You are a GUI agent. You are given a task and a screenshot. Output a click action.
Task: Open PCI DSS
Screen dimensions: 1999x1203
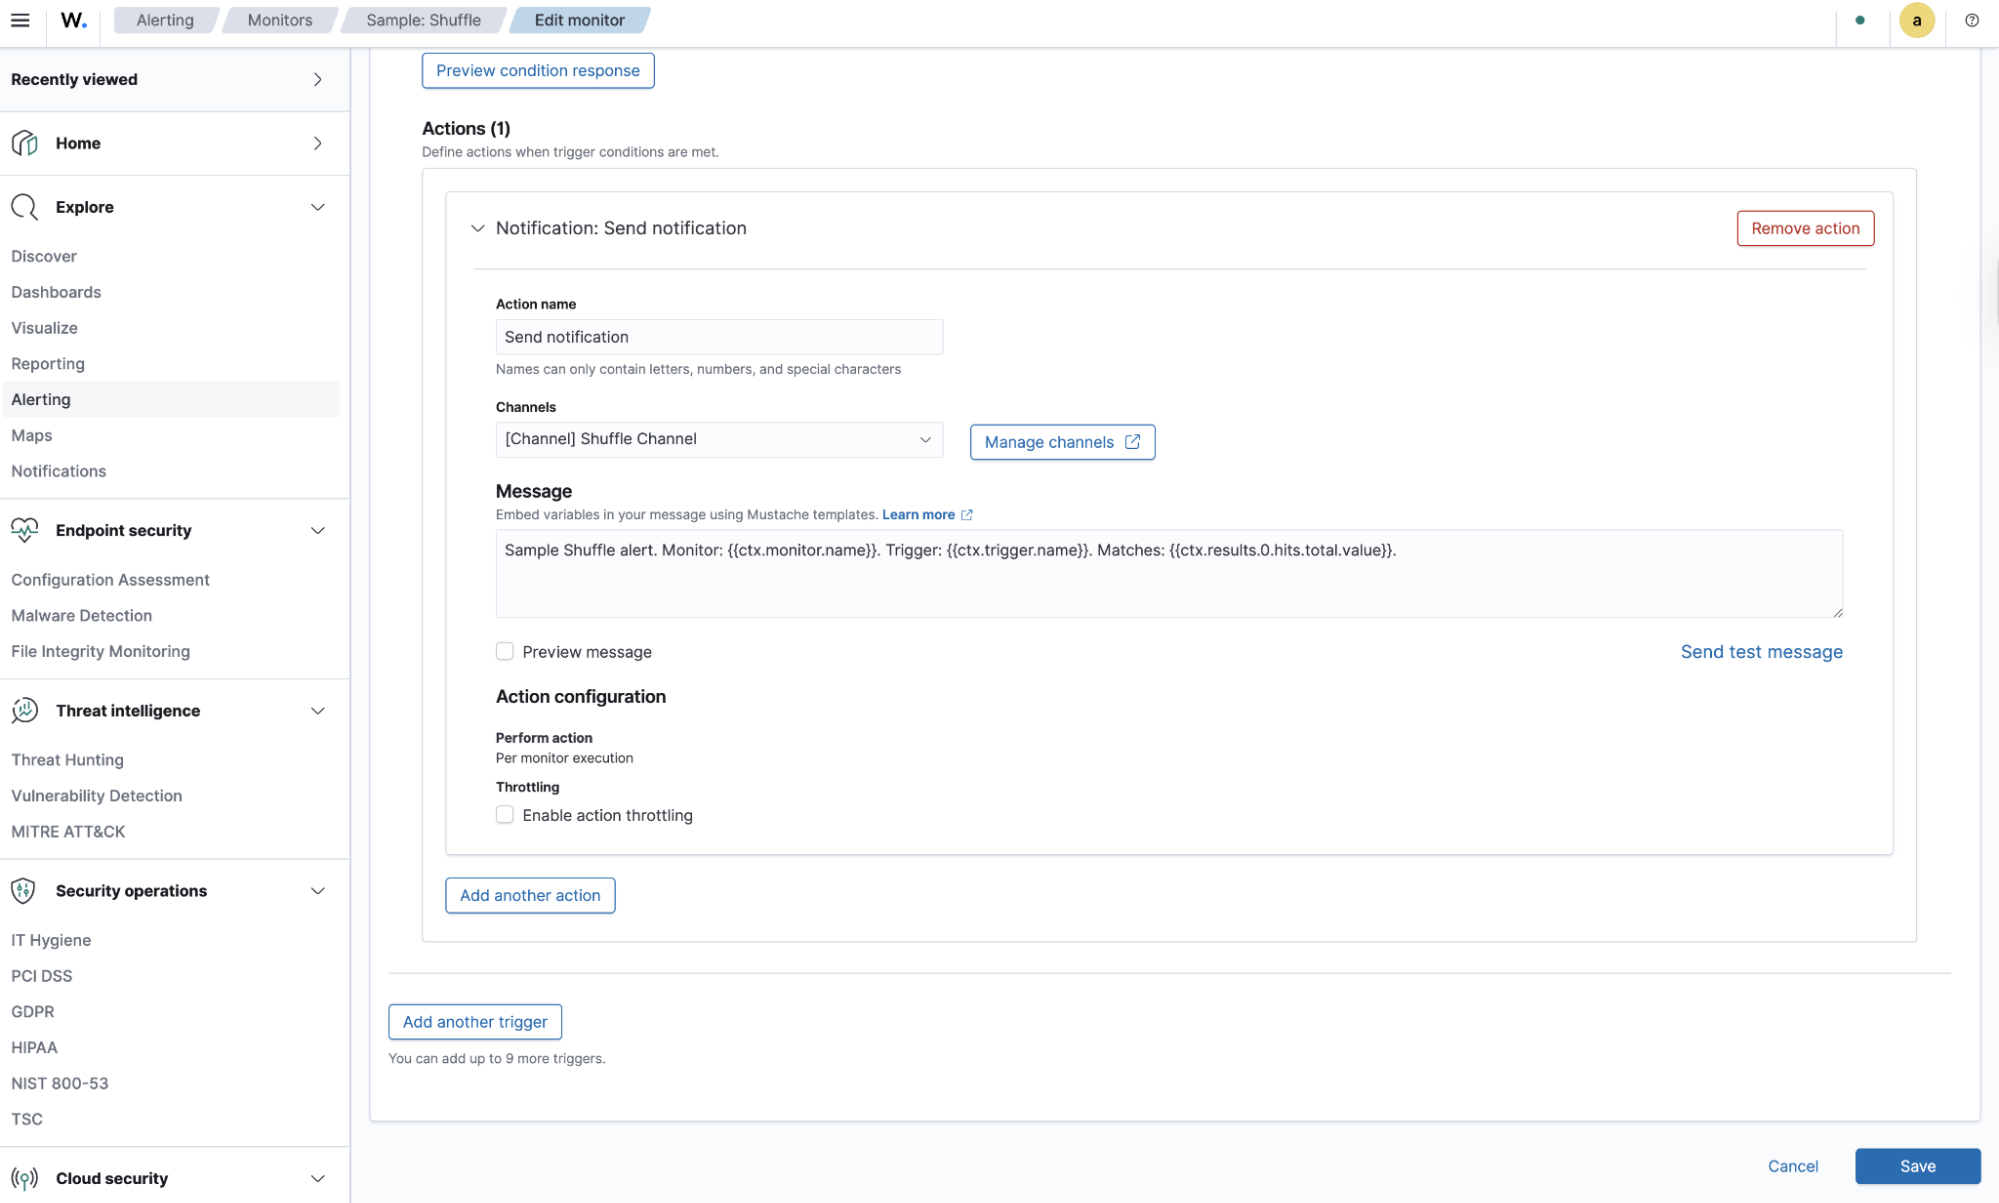(x=41, y=975)
